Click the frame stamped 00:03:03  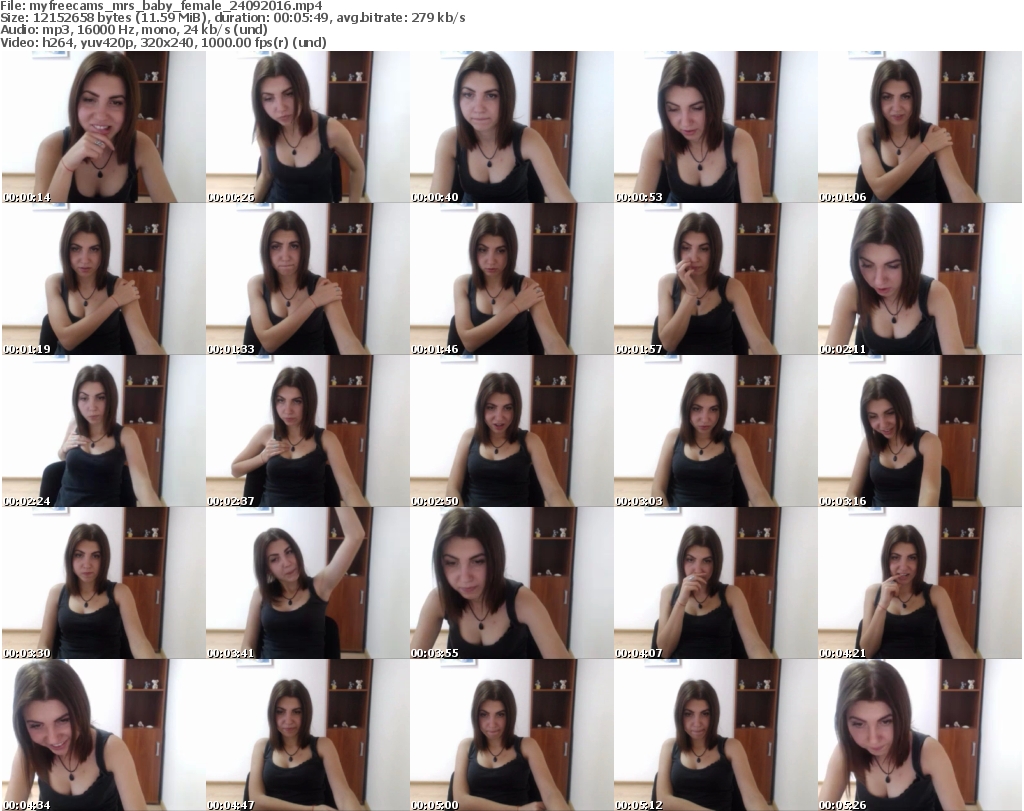tap(715, 432)
